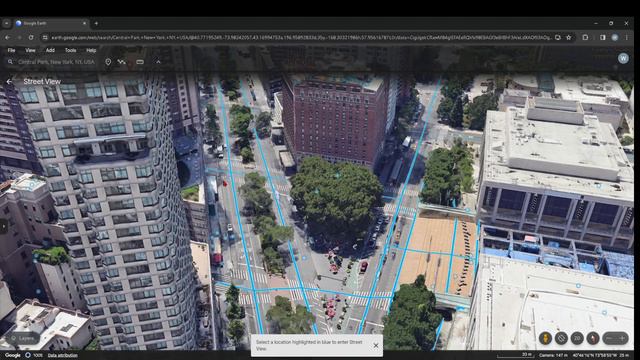The image size is (640, 360).
Task: Zoom out with the minus button
Action: coord(609,338)
